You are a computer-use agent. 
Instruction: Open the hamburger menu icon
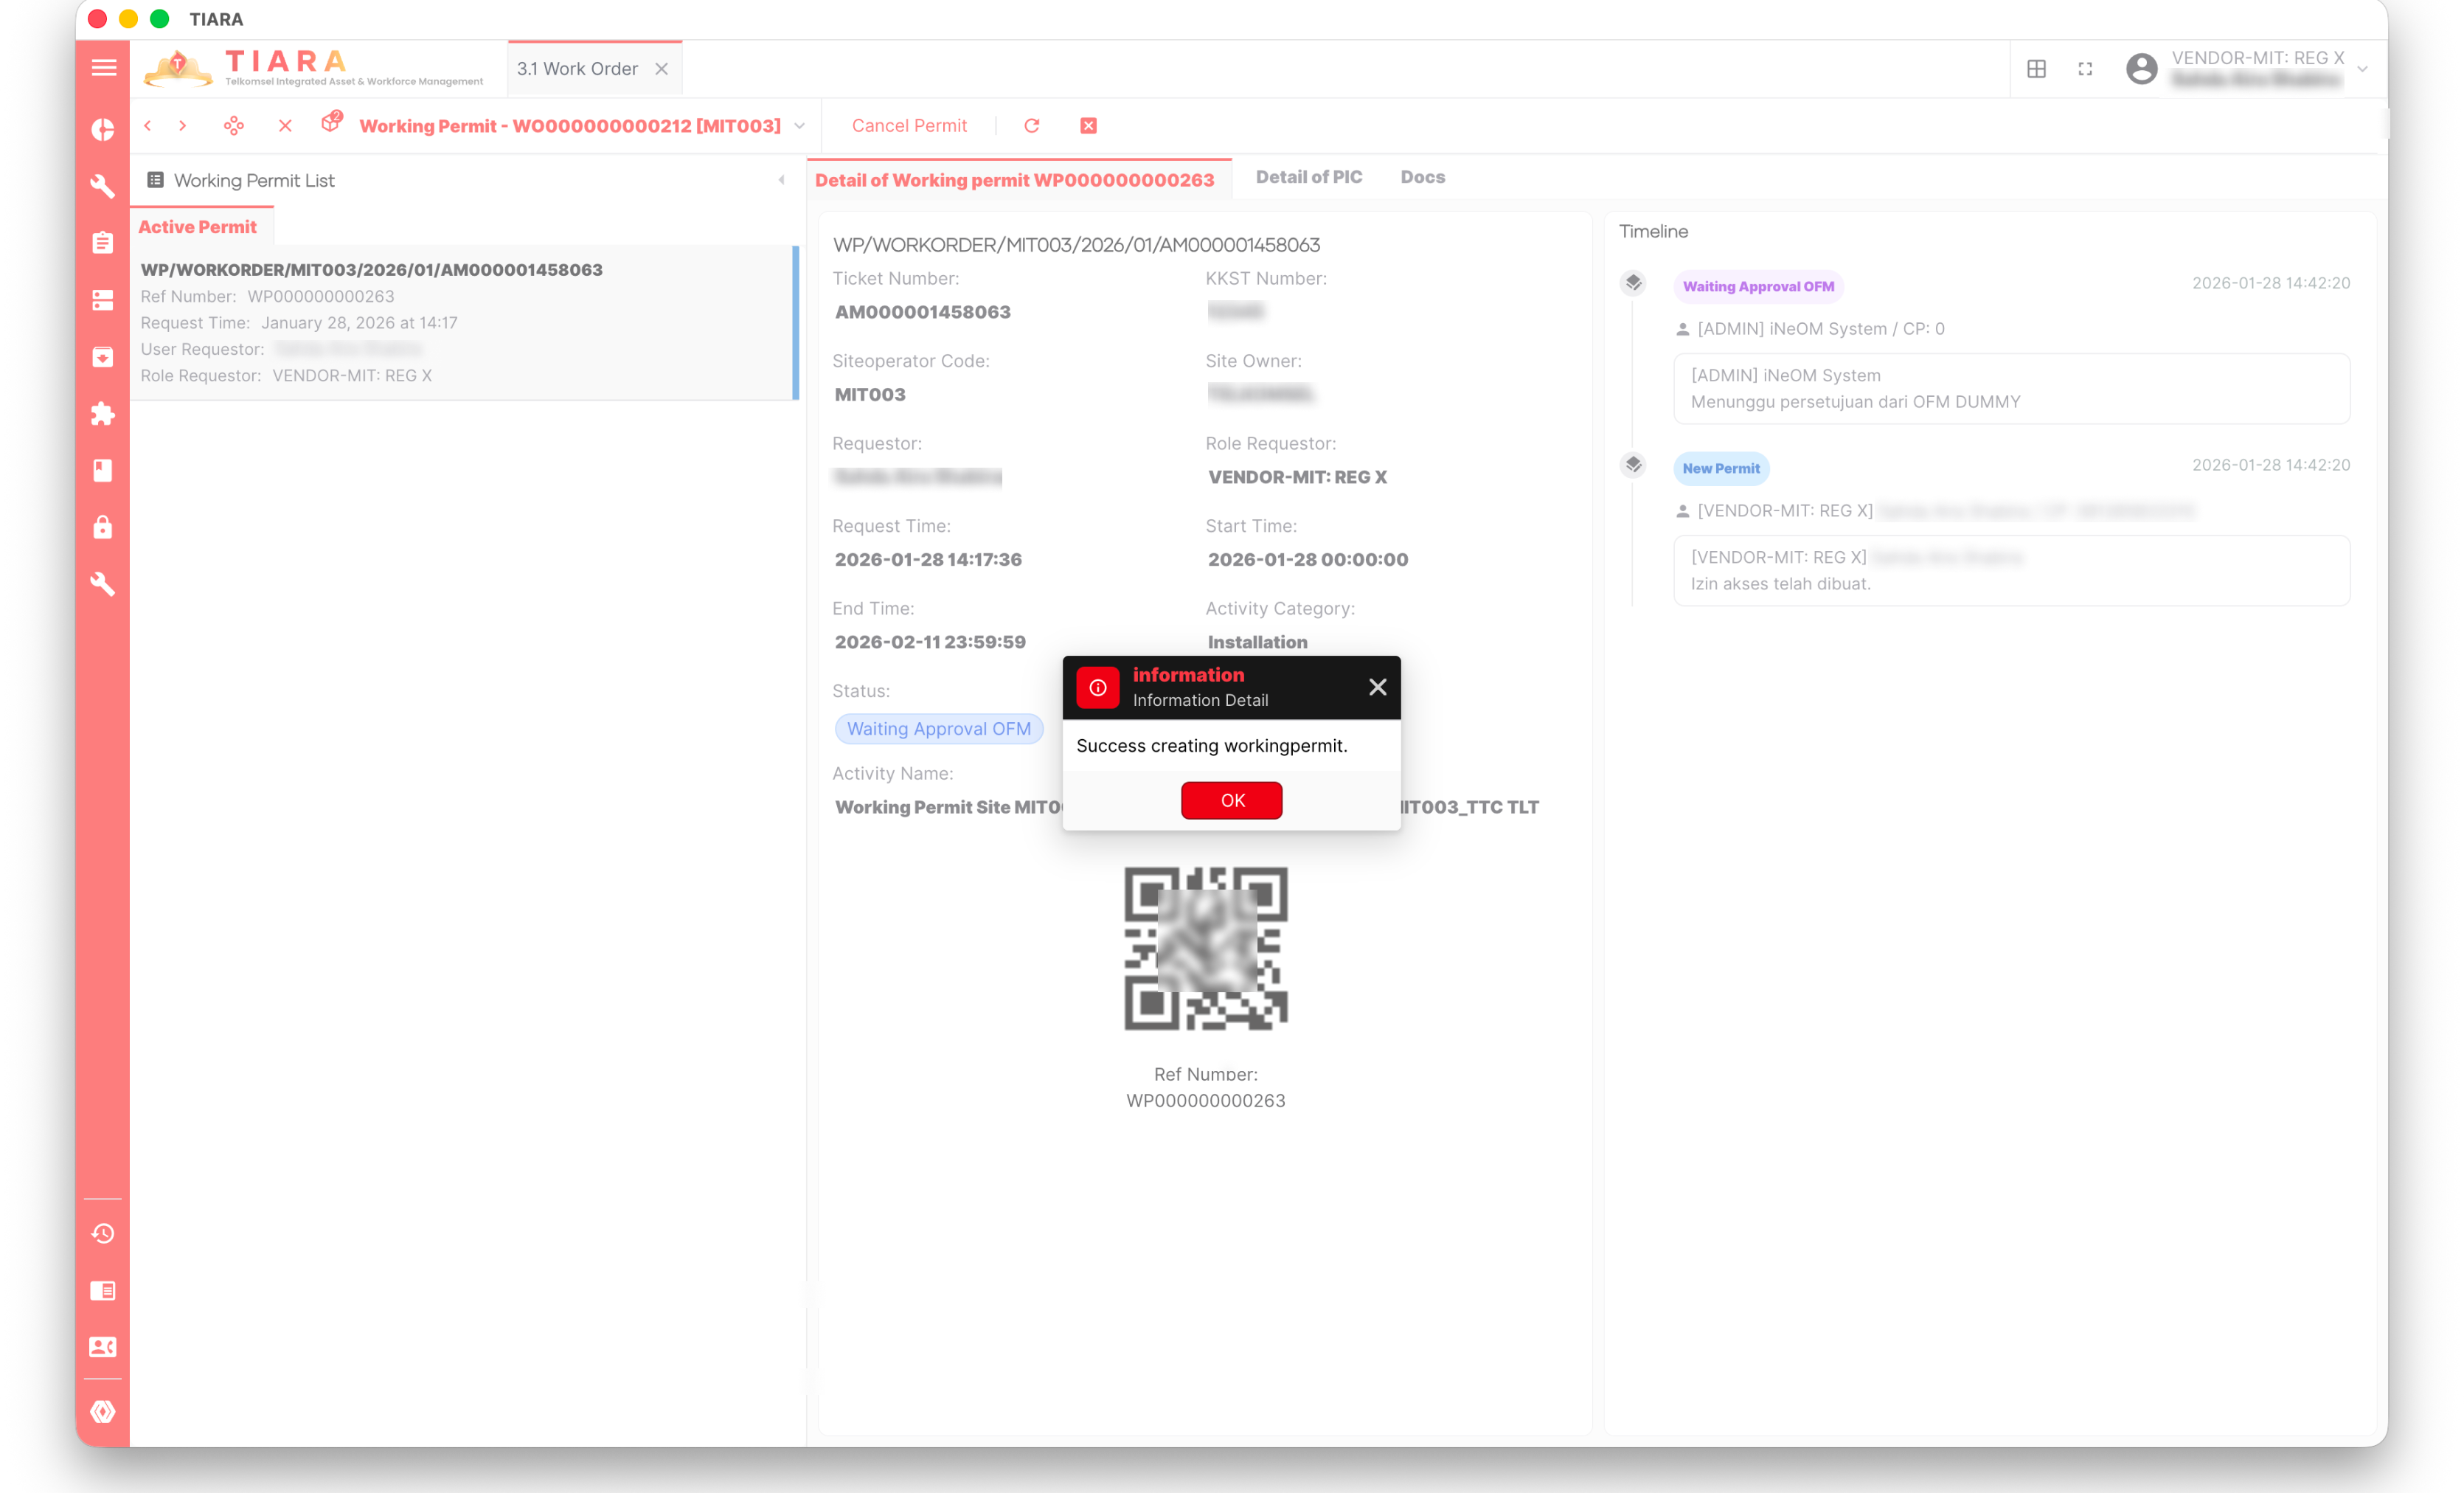[x=103, y=68]
